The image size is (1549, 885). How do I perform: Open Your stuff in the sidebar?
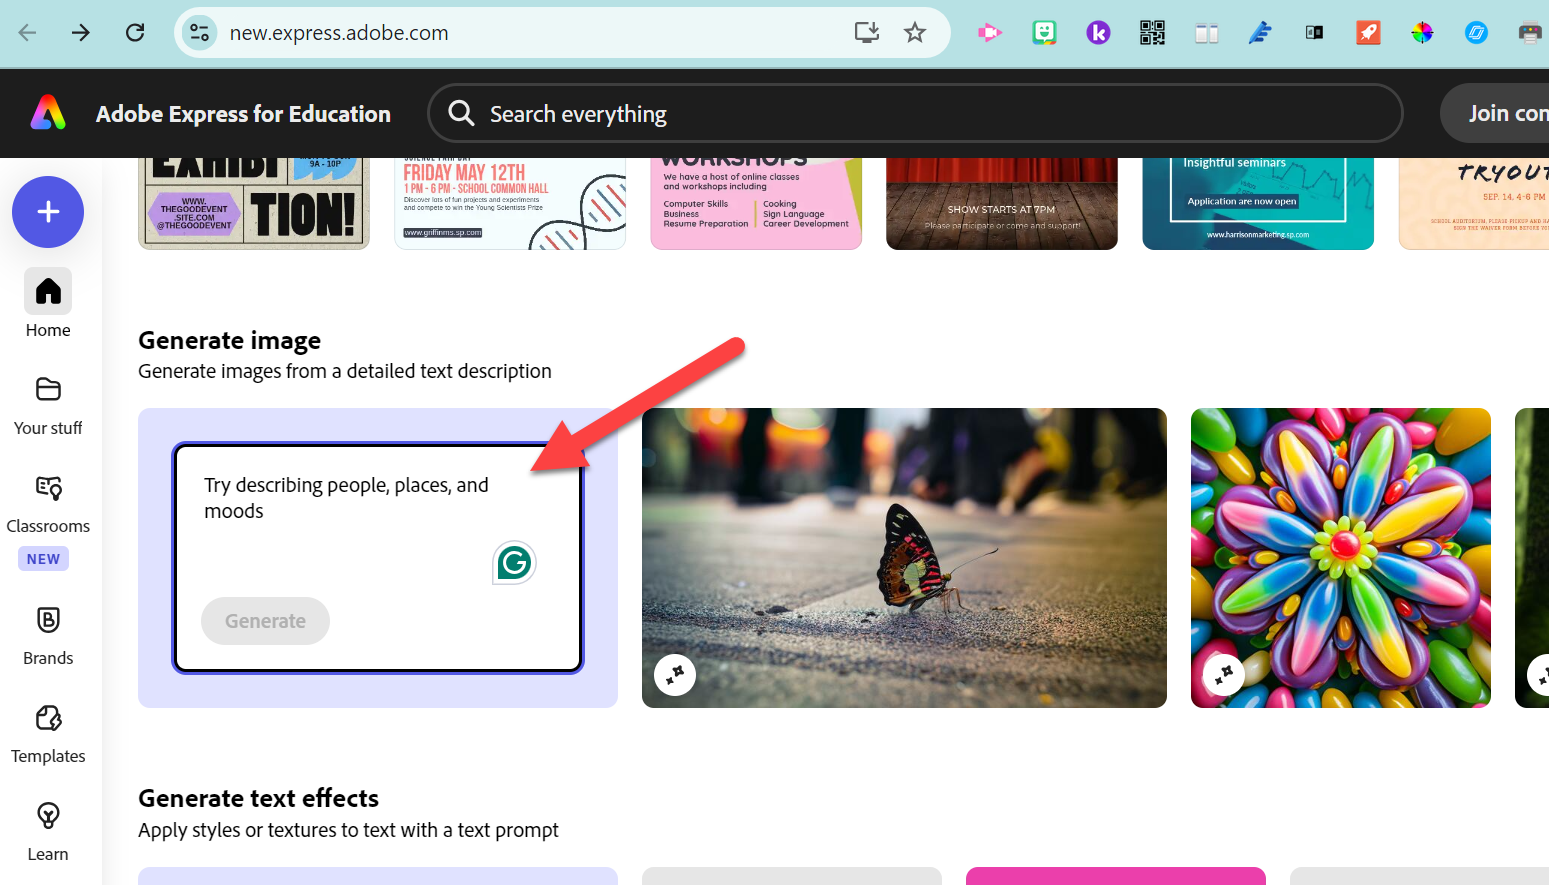[48, 406]
